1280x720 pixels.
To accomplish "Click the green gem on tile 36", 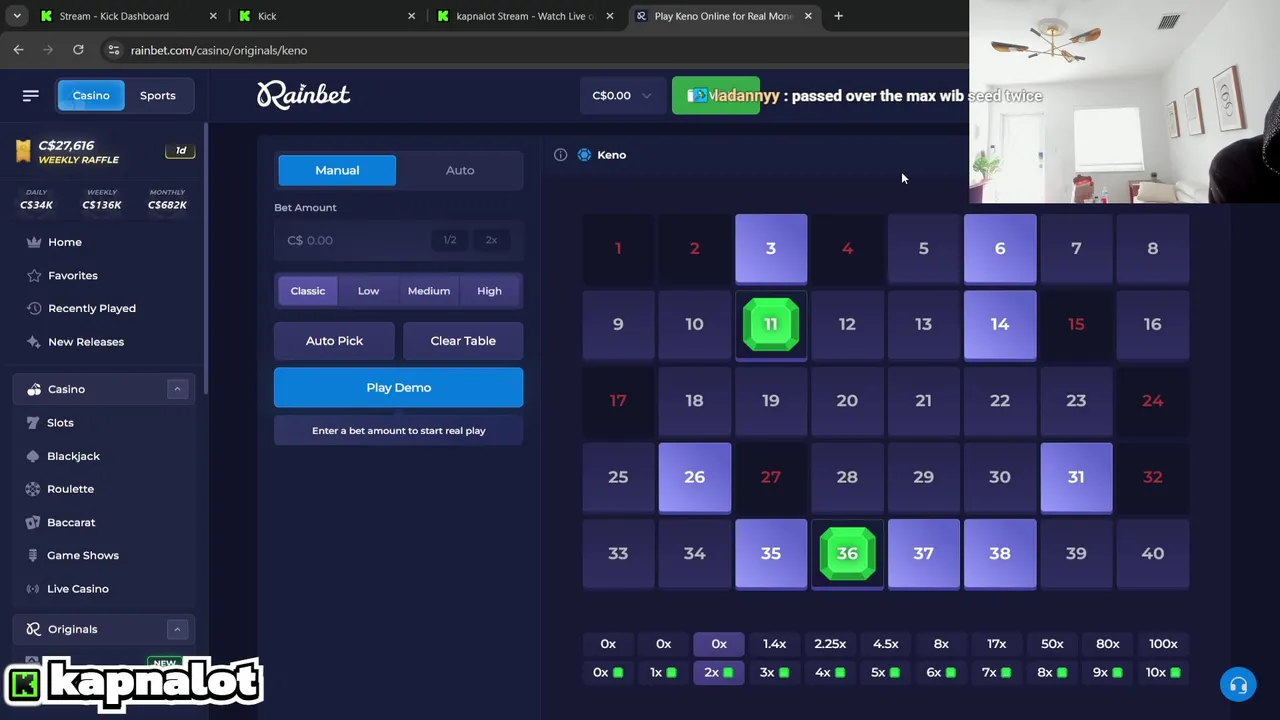I will coord(847,553).
